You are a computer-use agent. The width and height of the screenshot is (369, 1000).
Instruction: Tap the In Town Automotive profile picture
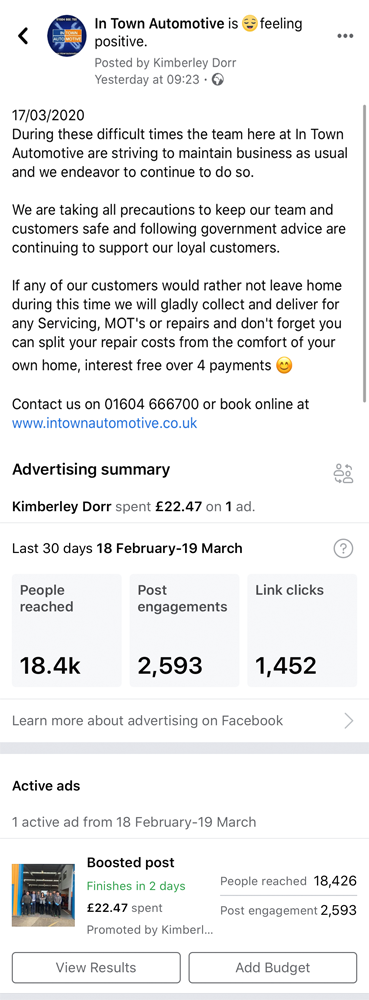tap(68, 37)
